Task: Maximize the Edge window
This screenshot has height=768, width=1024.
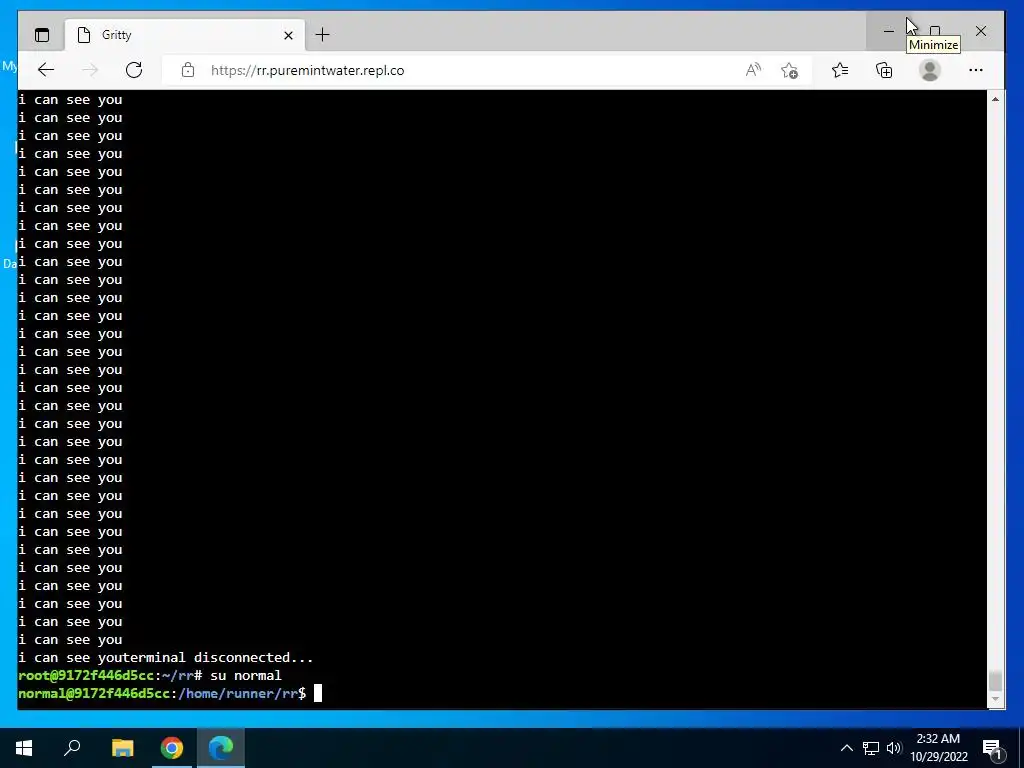Action: pyautogui.click(x=935, y=31)
